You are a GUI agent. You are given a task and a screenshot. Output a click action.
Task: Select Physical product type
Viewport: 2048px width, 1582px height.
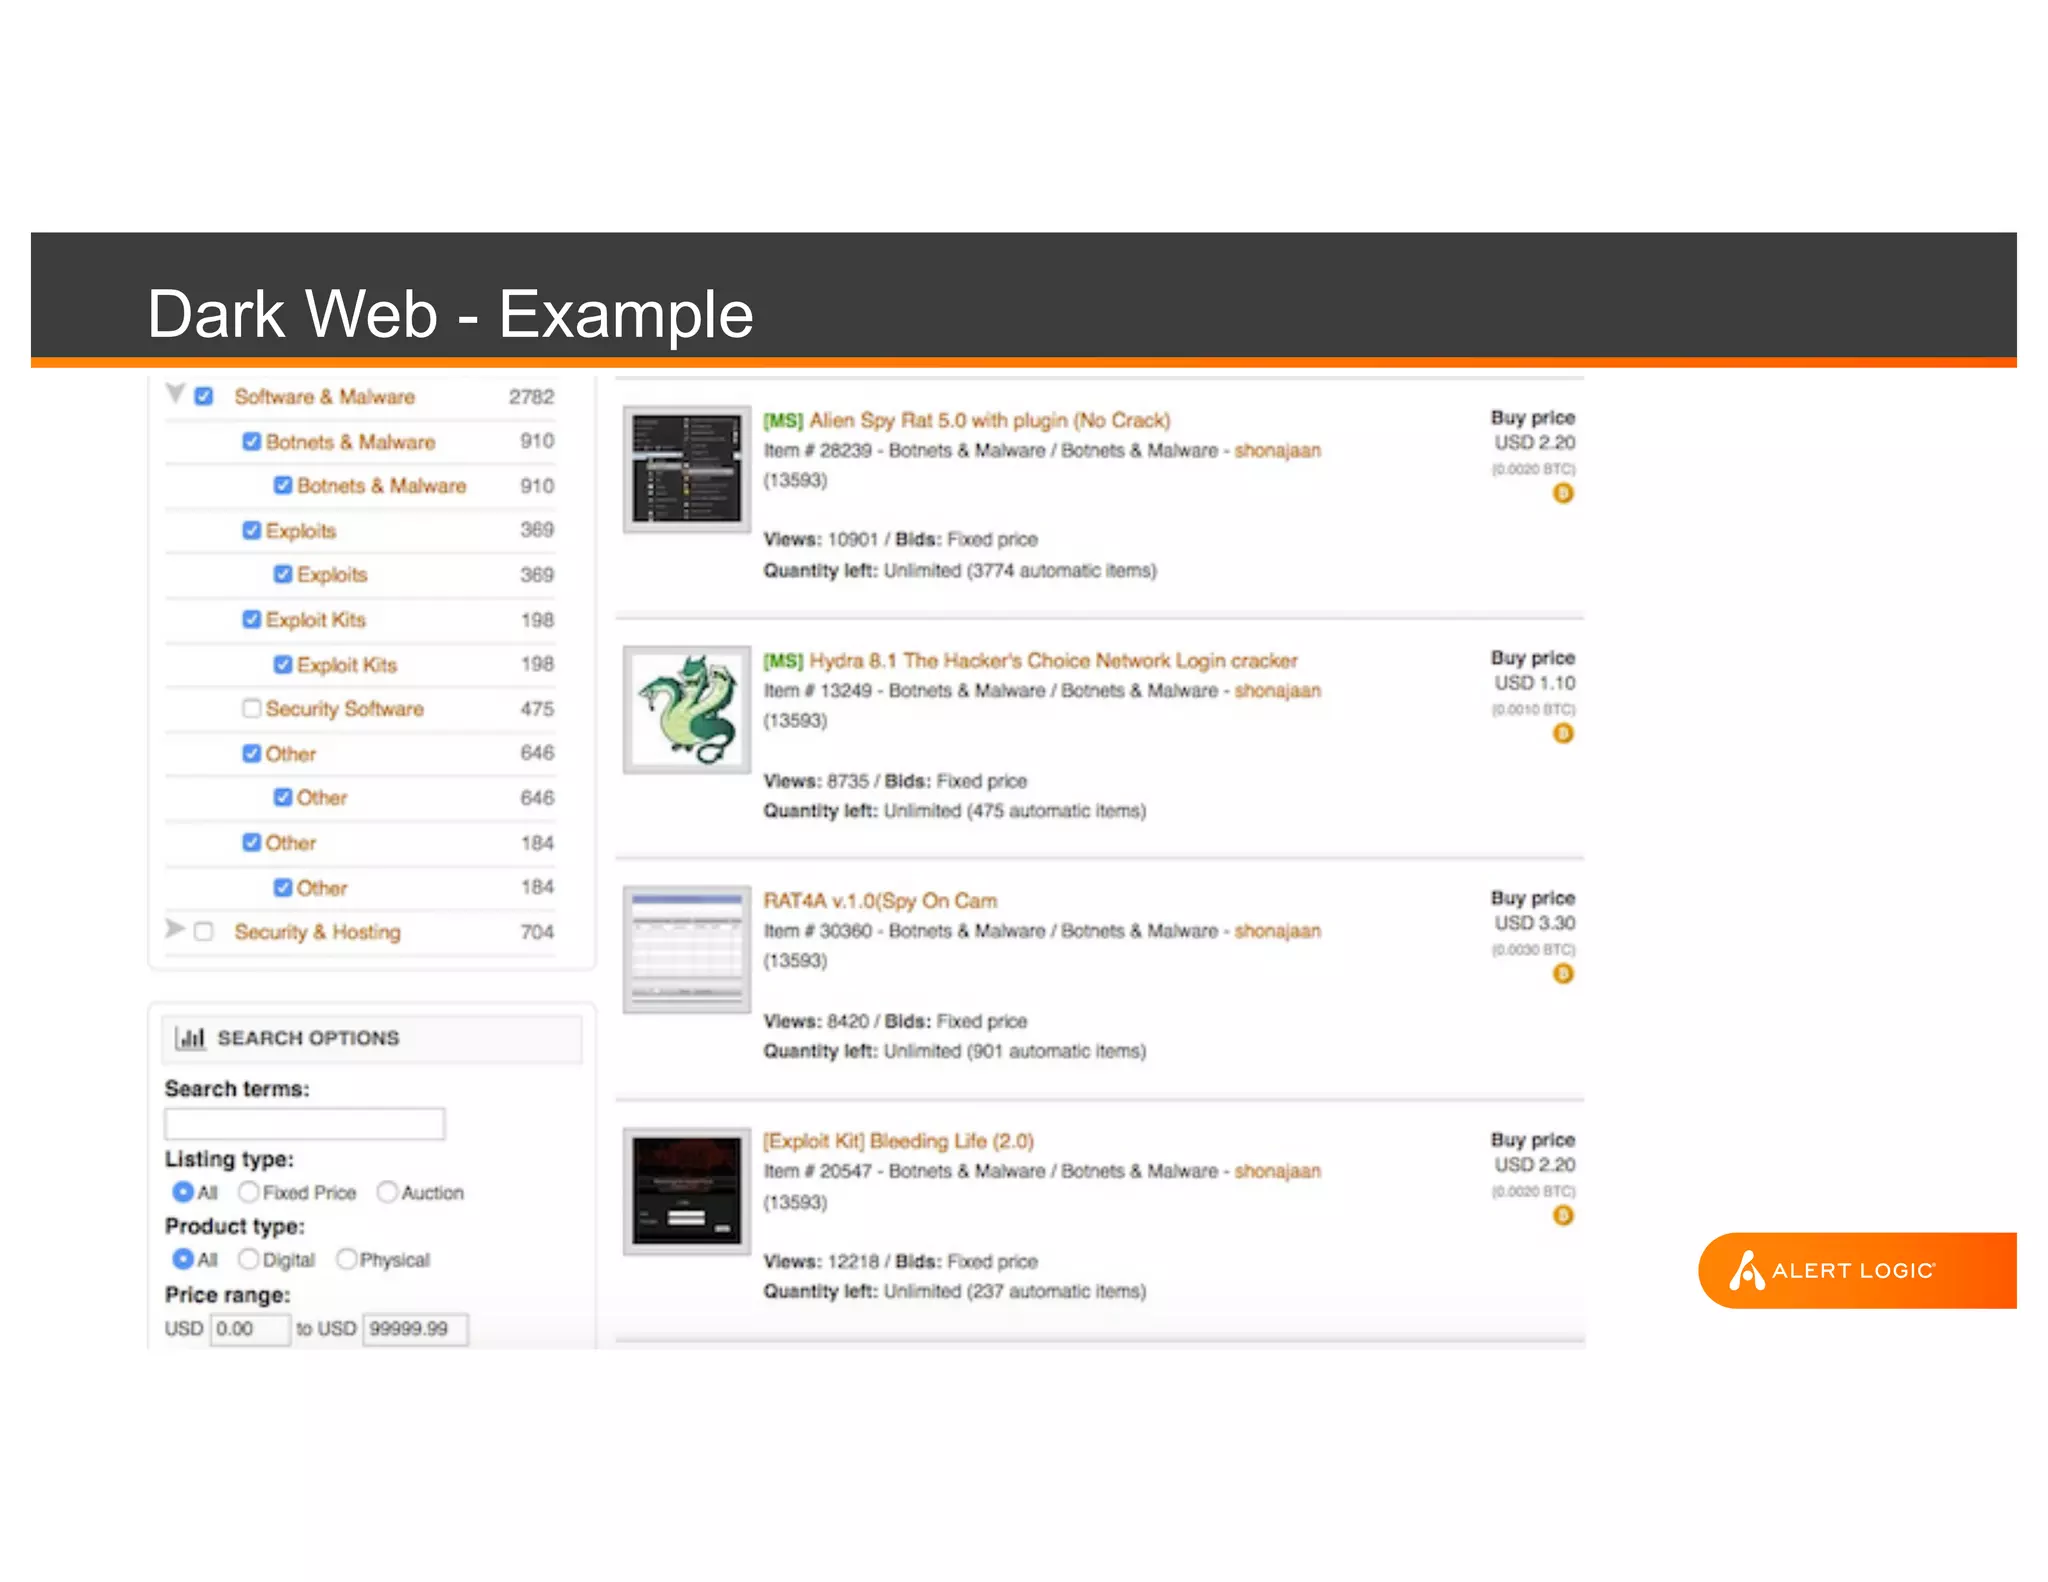tap(347, 1259)
